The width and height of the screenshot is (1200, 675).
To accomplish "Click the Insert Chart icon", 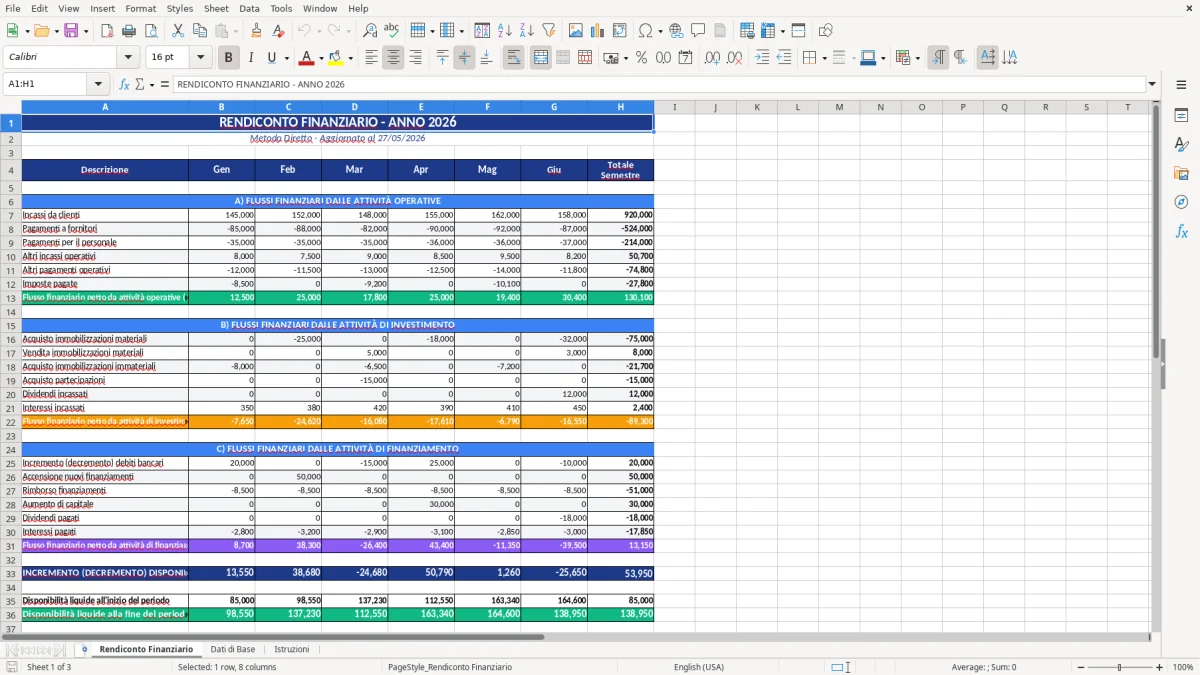I will coord(597,31).
